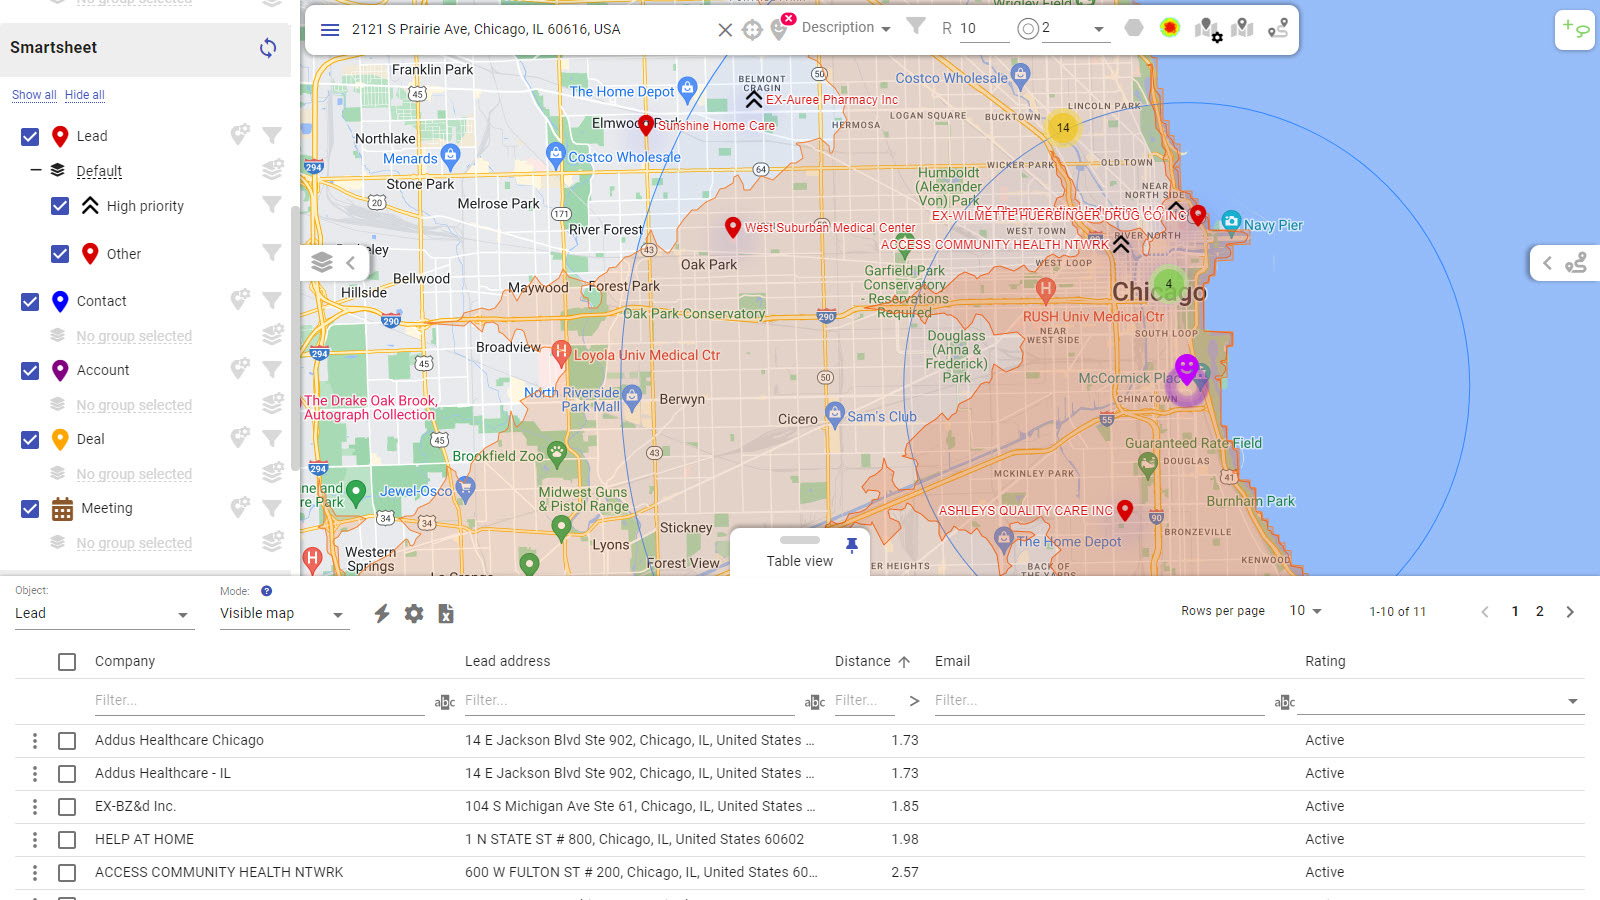Uncheck the Lead layer checkbox
1600x900 pixels.
pos(30,136)
